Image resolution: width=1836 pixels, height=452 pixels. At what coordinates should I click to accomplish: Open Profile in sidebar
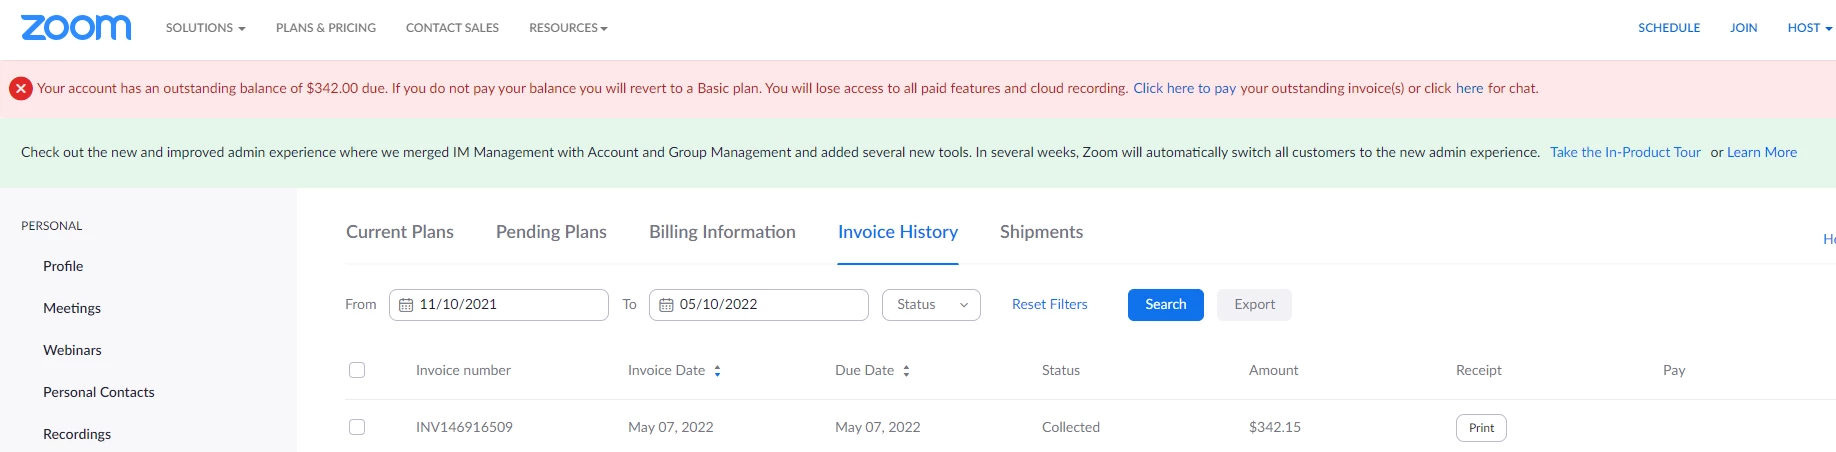(x=63, y=266)
